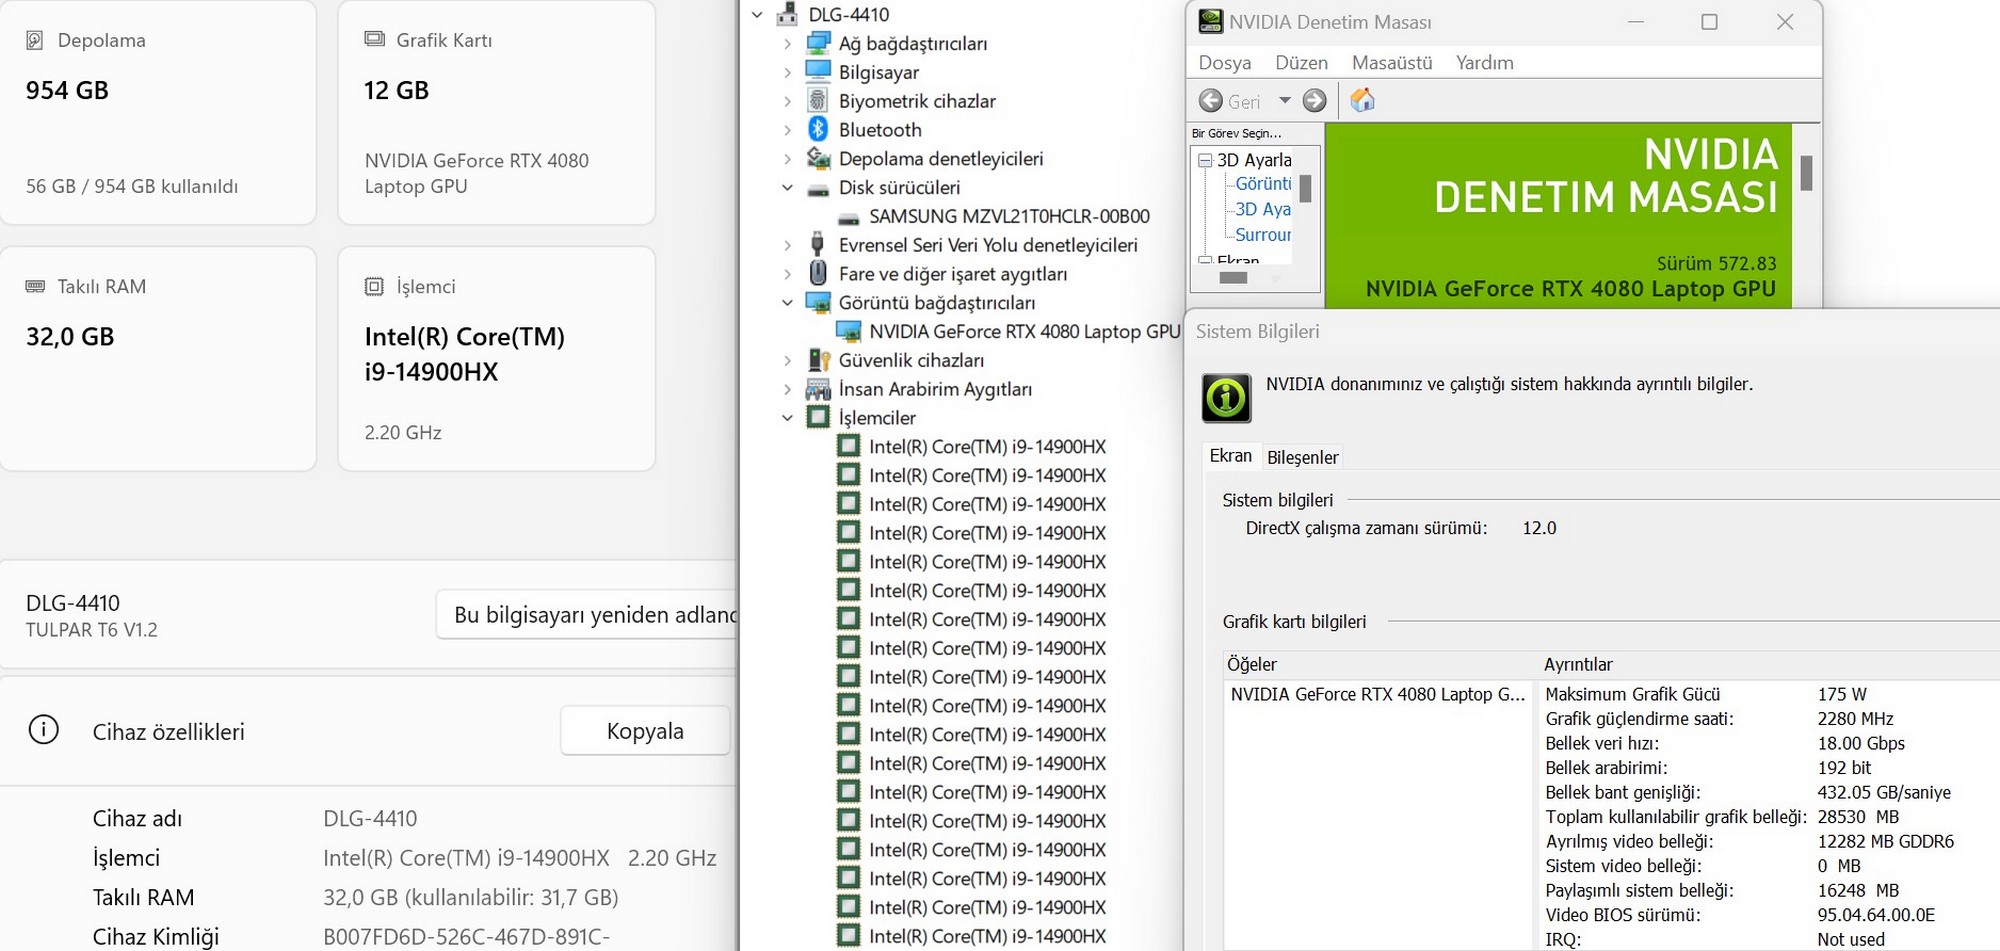Click the Cihaz özellikleri info icon
Screen dimensions: 2000x951
44,731
